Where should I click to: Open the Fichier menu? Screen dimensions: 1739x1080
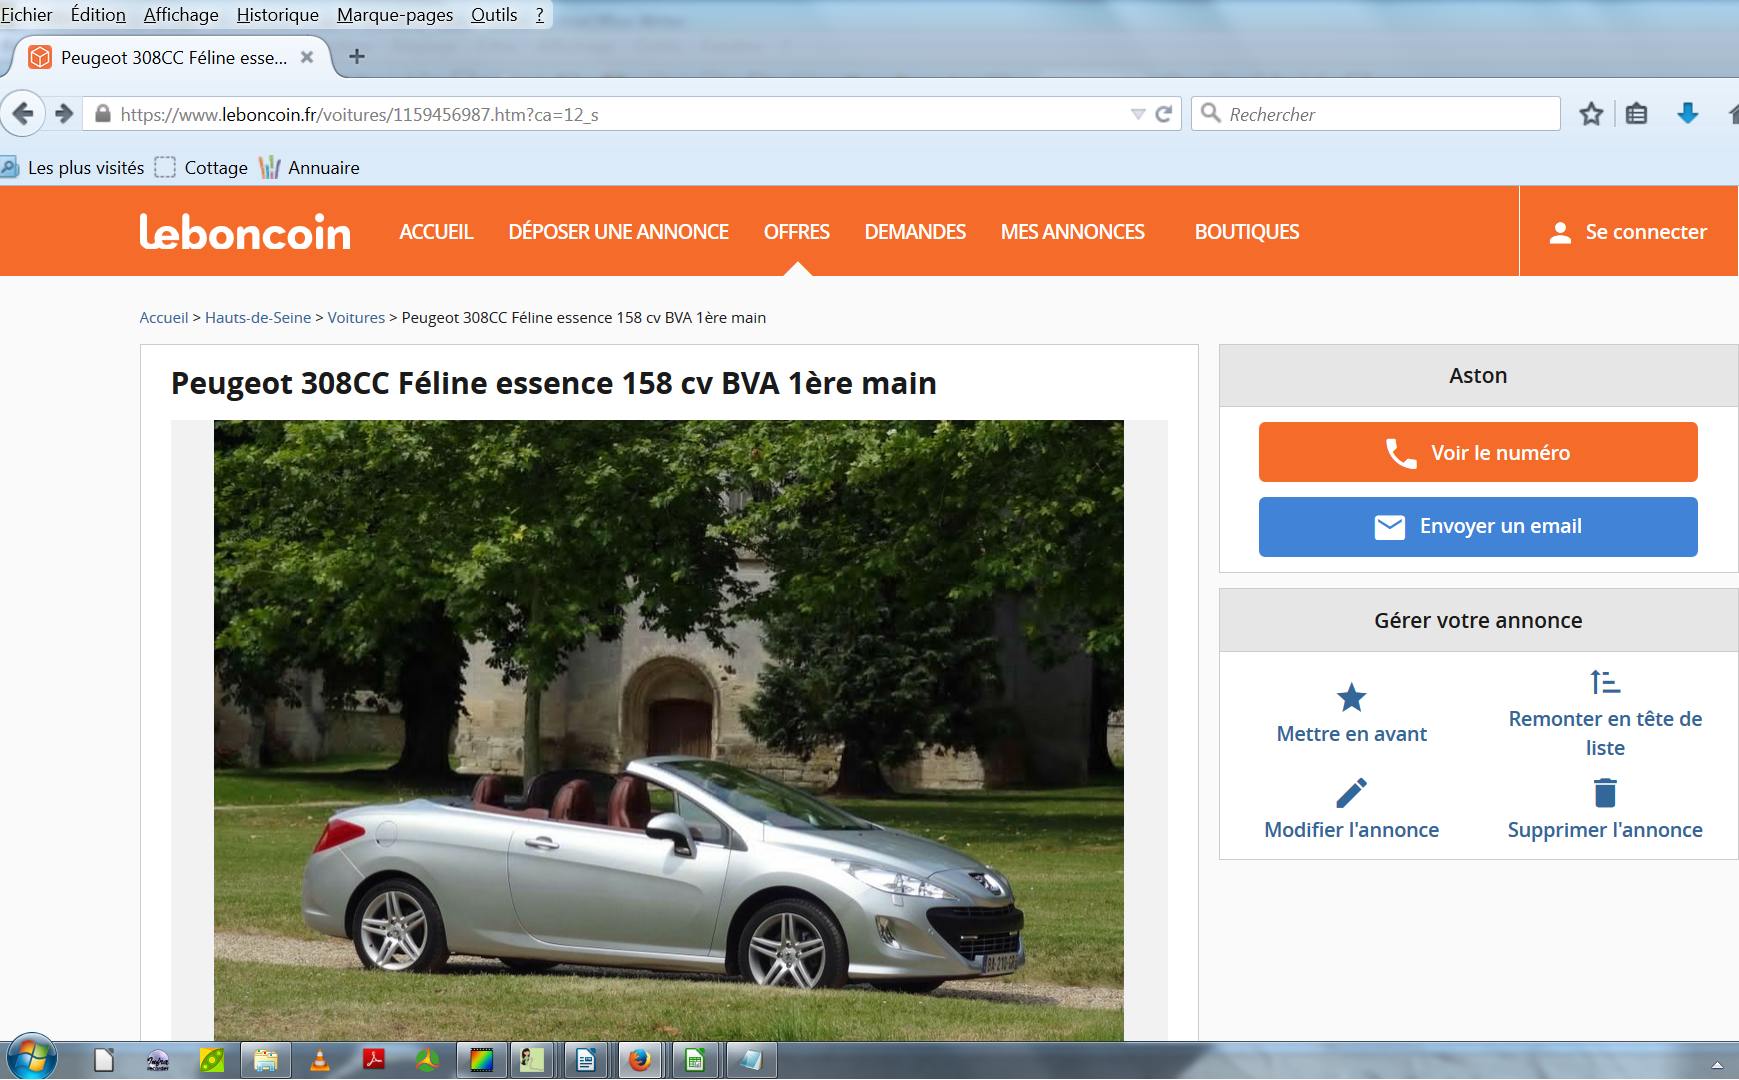(x=27, y=14)
